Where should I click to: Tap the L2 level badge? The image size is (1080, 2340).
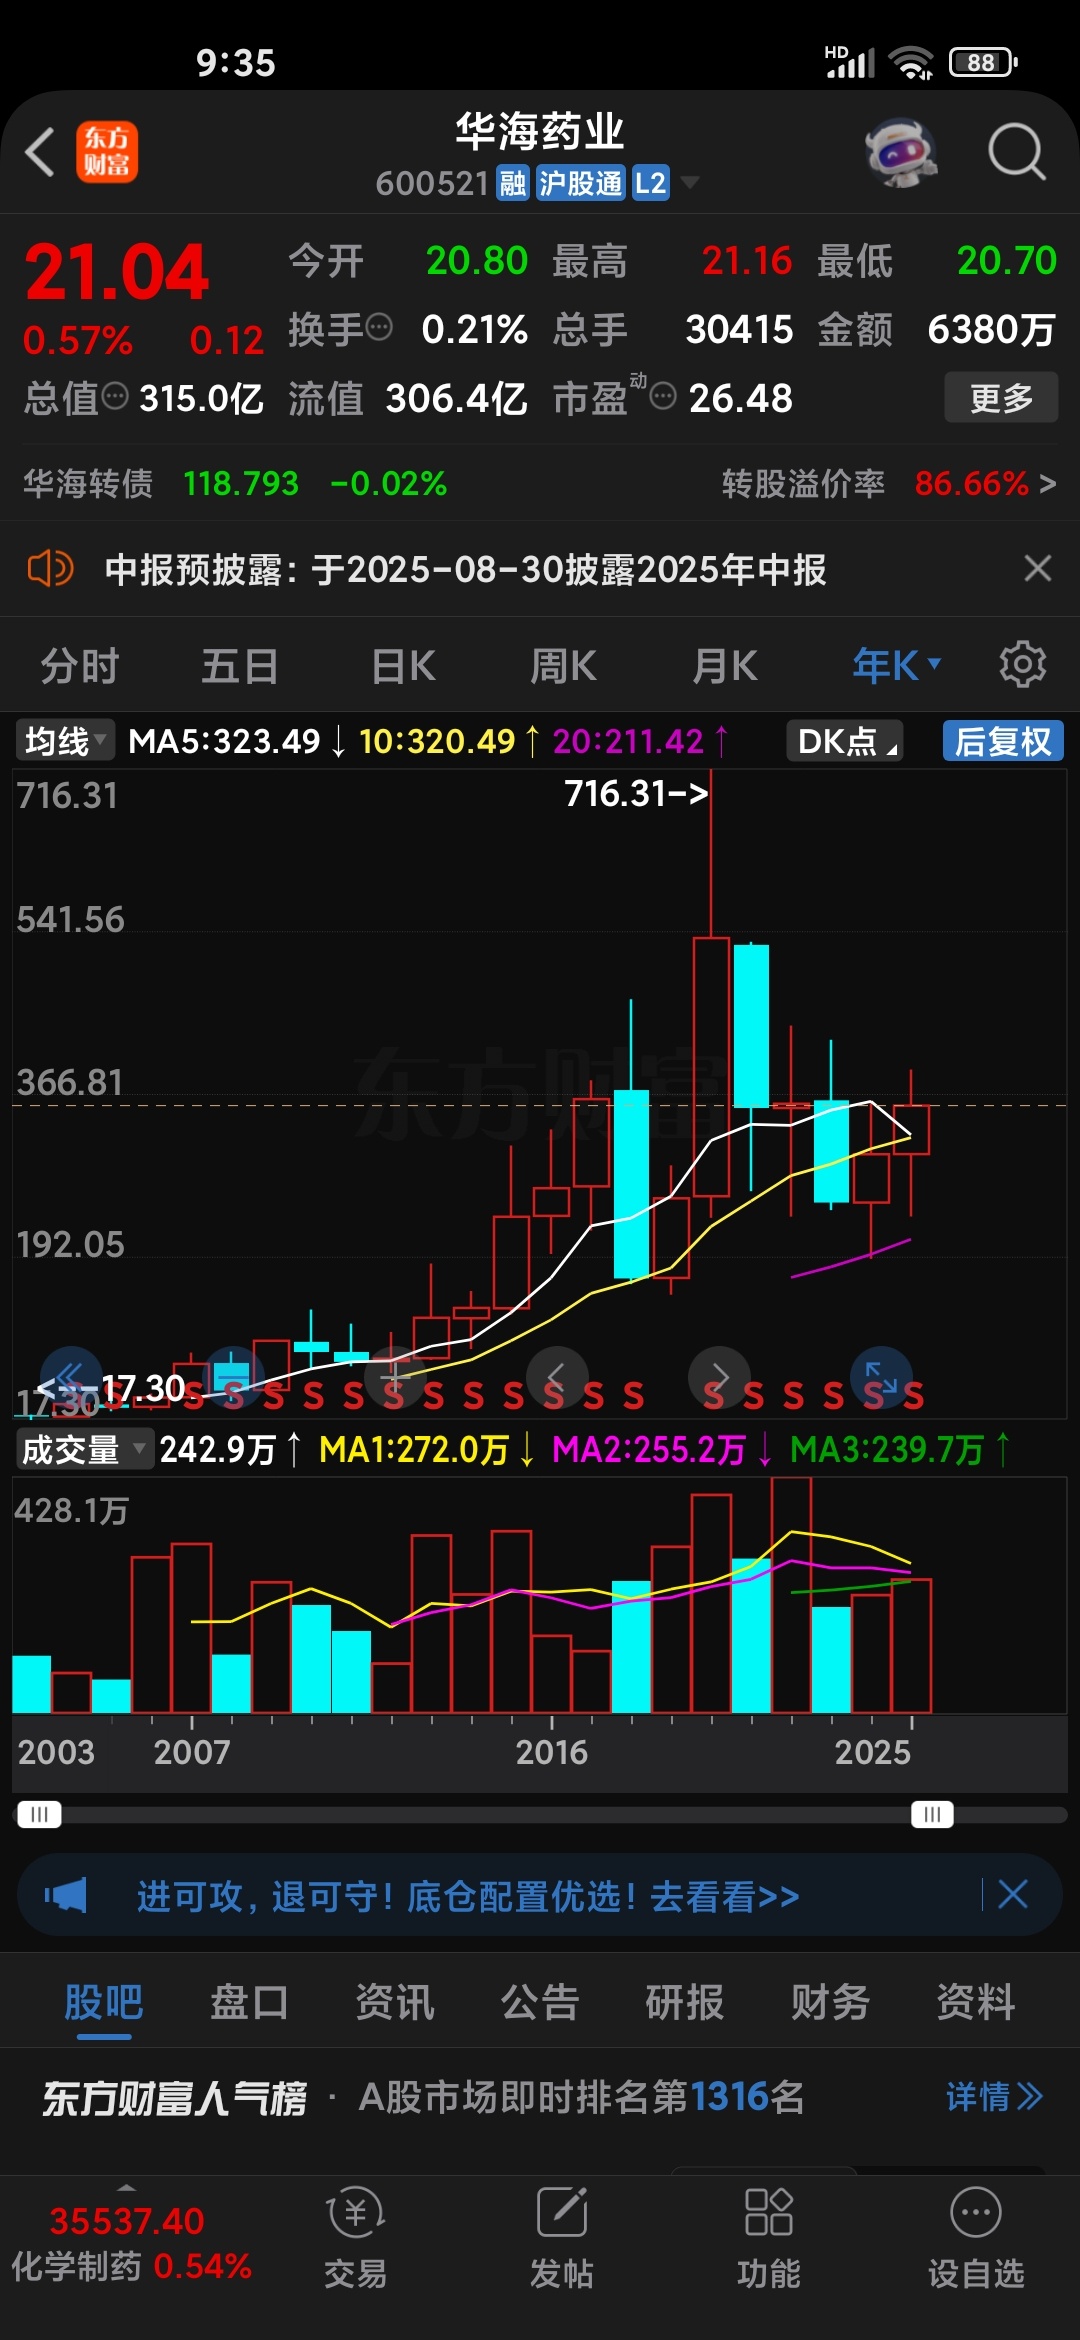(x=650, y=183)
